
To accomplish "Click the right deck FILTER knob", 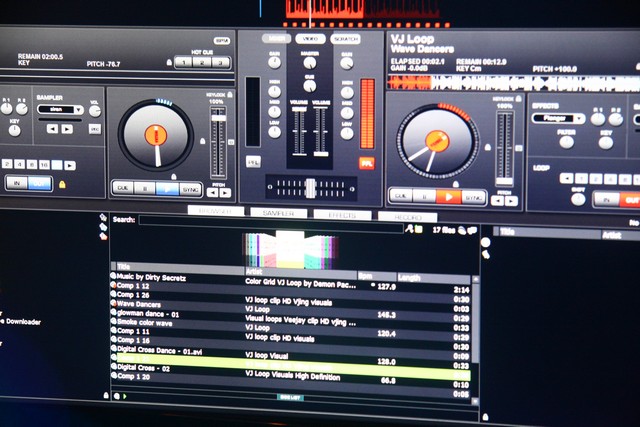I will 567,142.
